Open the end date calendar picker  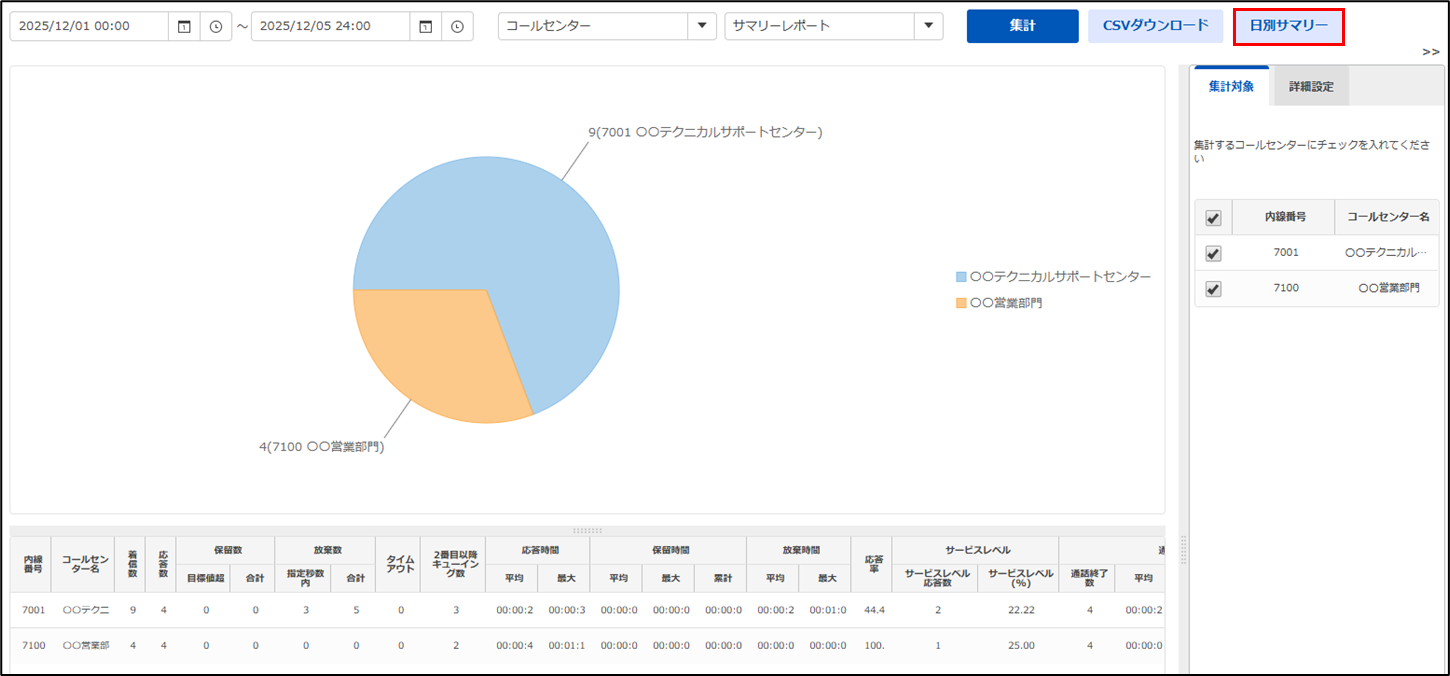pyautogui.click(x=425, y=27)
